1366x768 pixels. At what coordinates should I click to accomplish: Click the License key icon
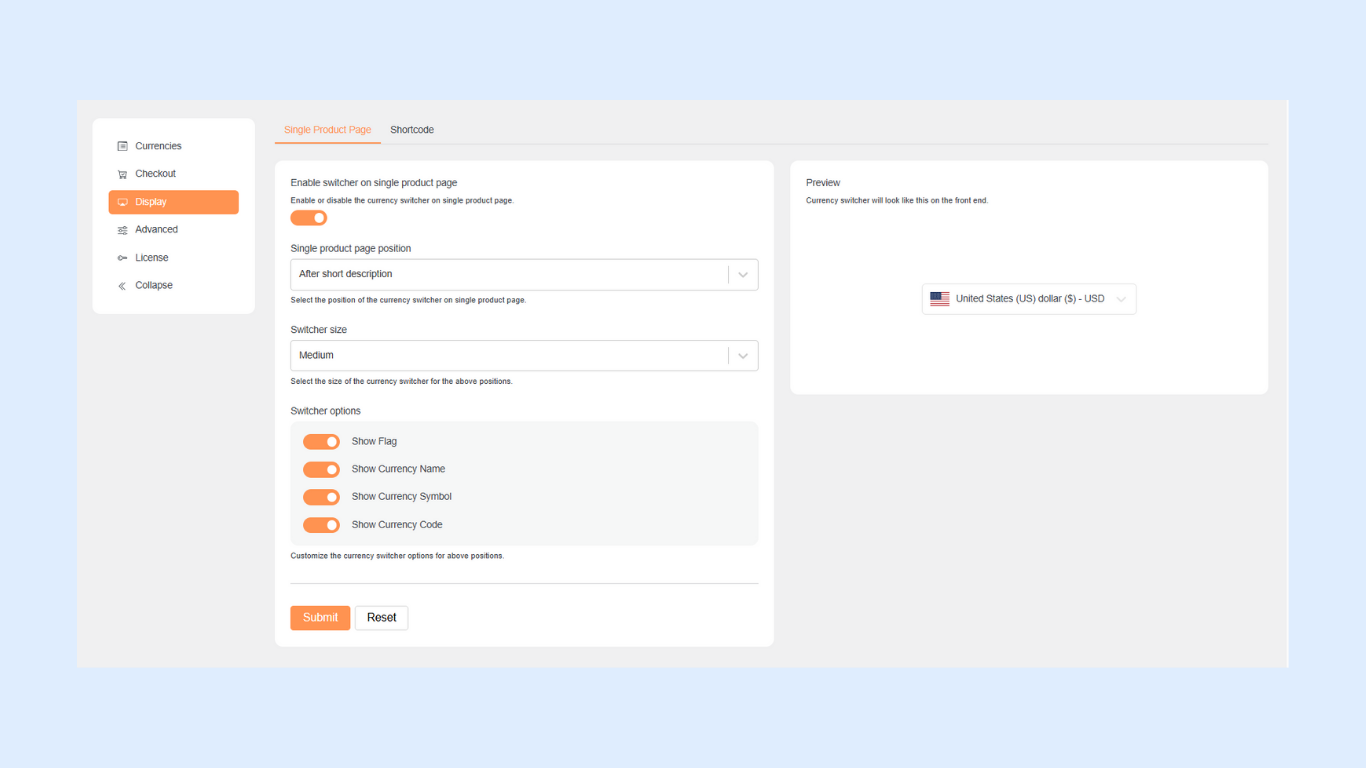pyautogui.click(x=122, y=258)
